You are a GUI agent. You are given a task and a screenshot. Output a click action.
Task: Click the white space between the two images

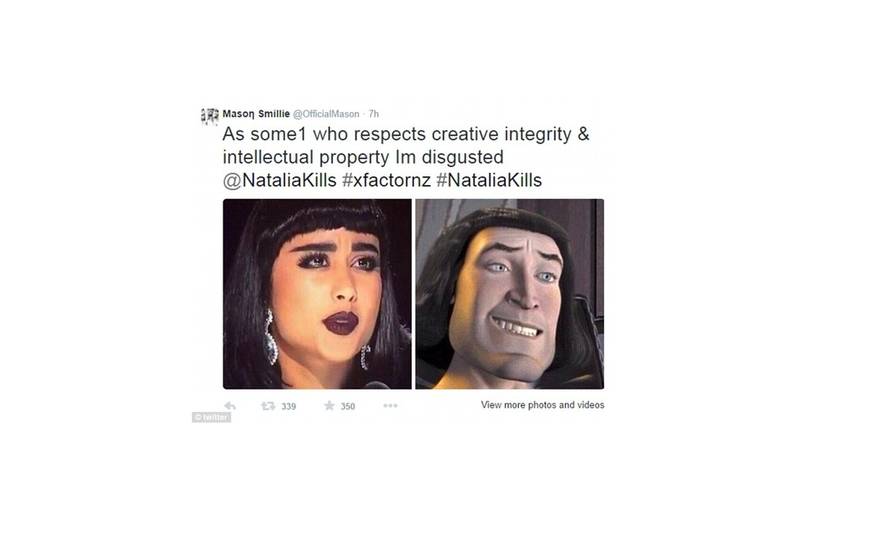click(x=414, y=294)
